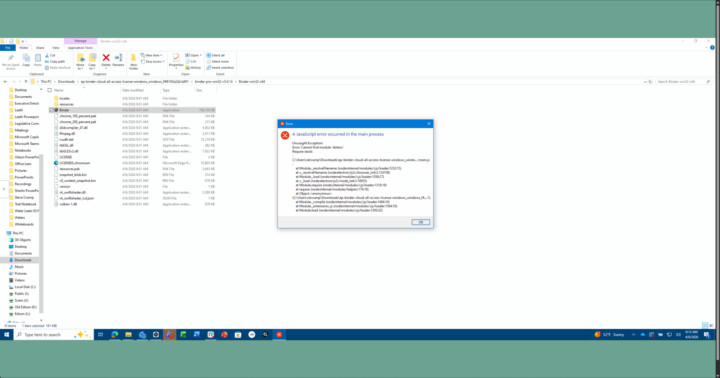Select the ffmpeg.dll file
Viewport: 720px width, 378px height.
point(67,134)
